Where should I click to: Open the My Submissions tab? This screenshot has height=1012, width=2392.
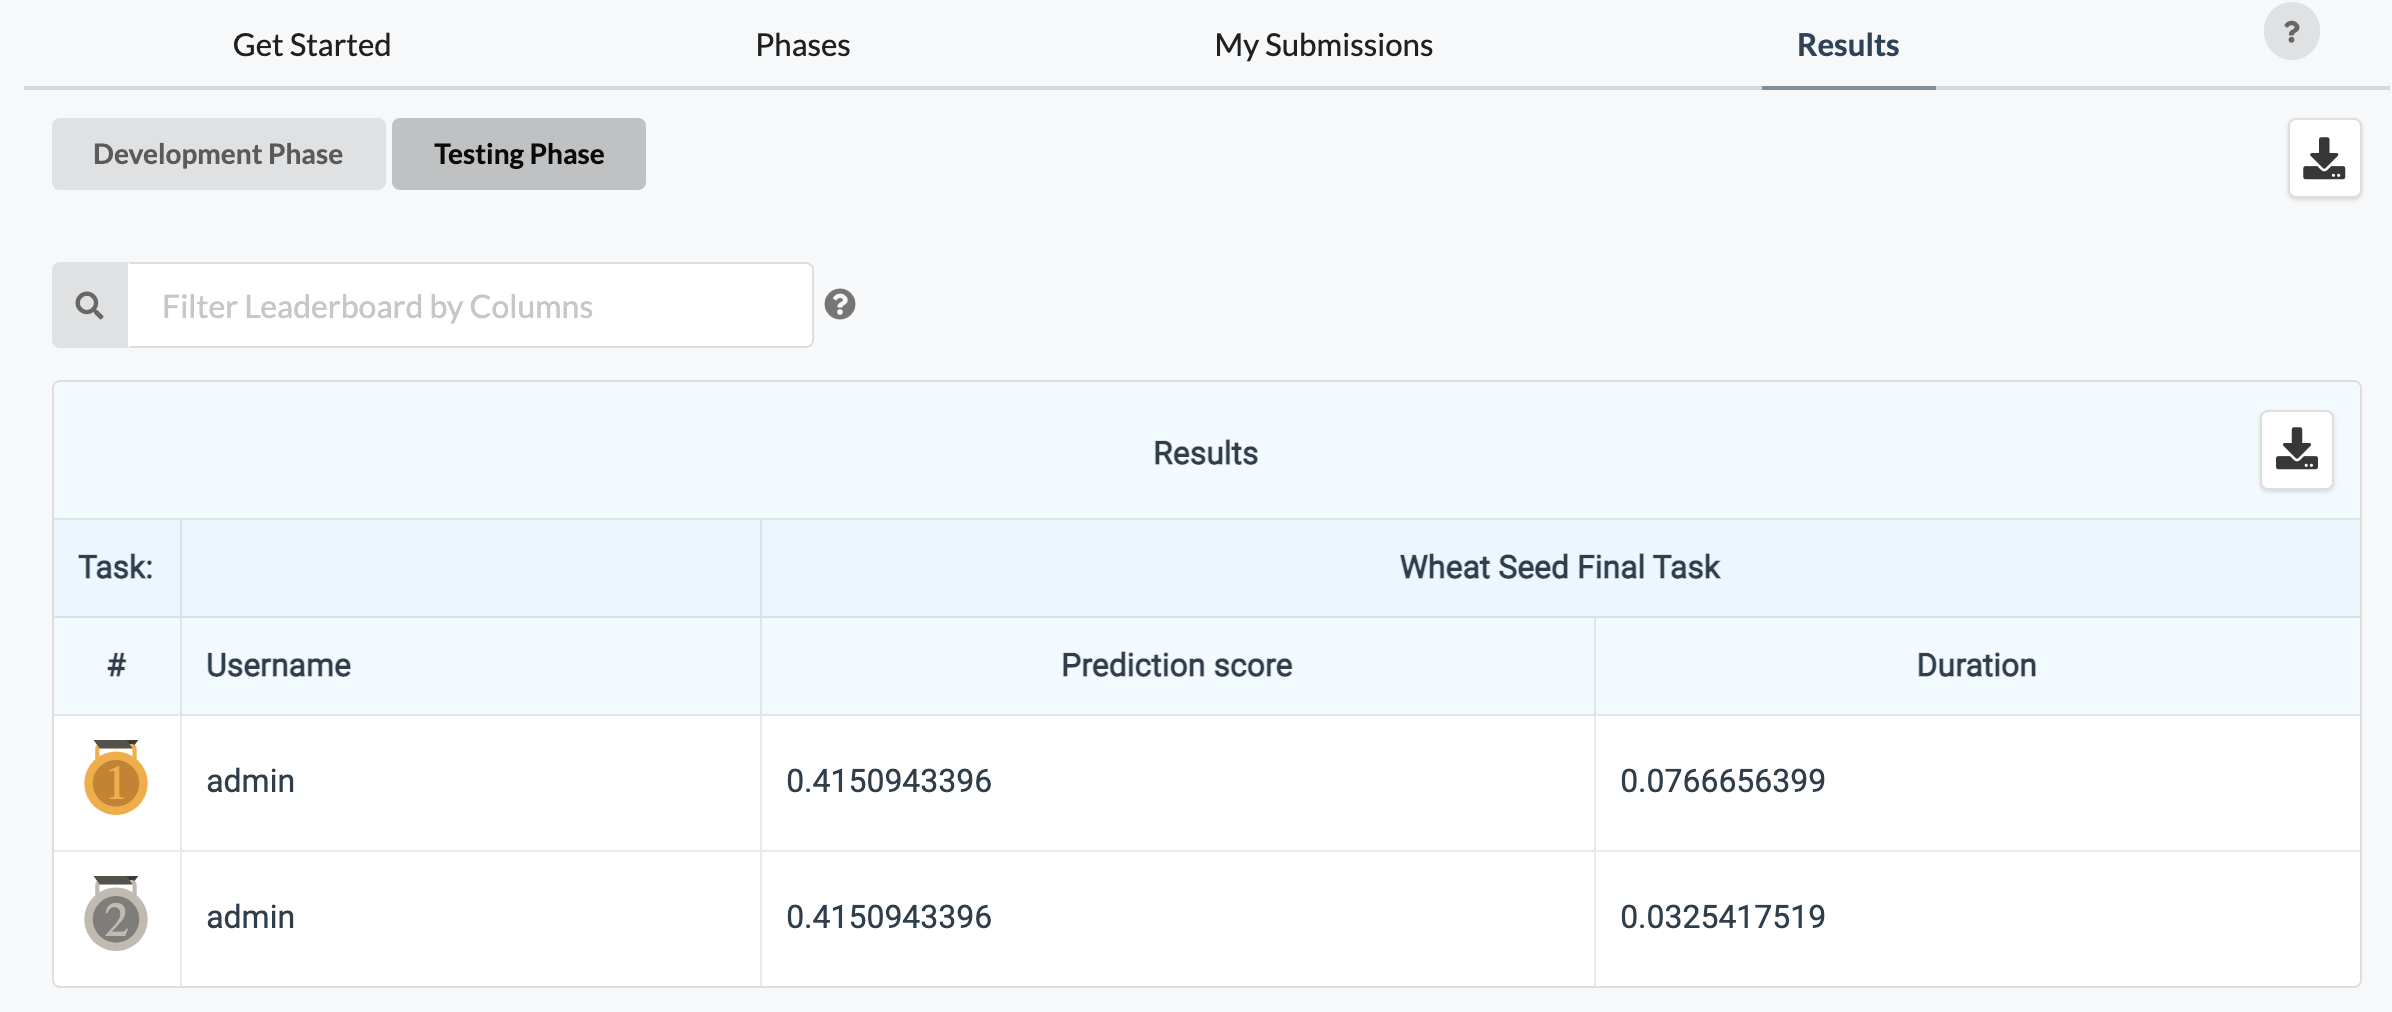click(1323, 44)
